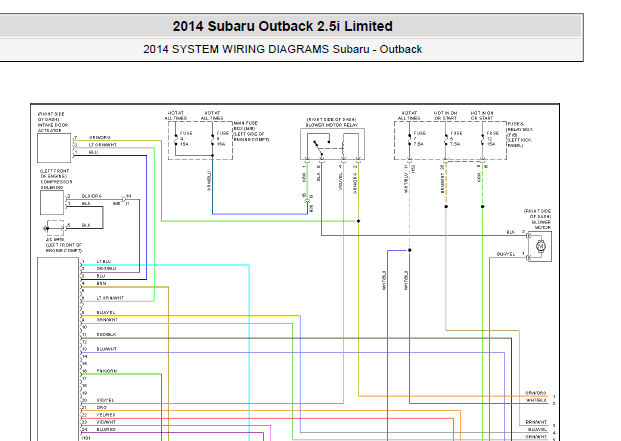
Task: Click unused pin number 12 on module
Action: pos(84,342)
